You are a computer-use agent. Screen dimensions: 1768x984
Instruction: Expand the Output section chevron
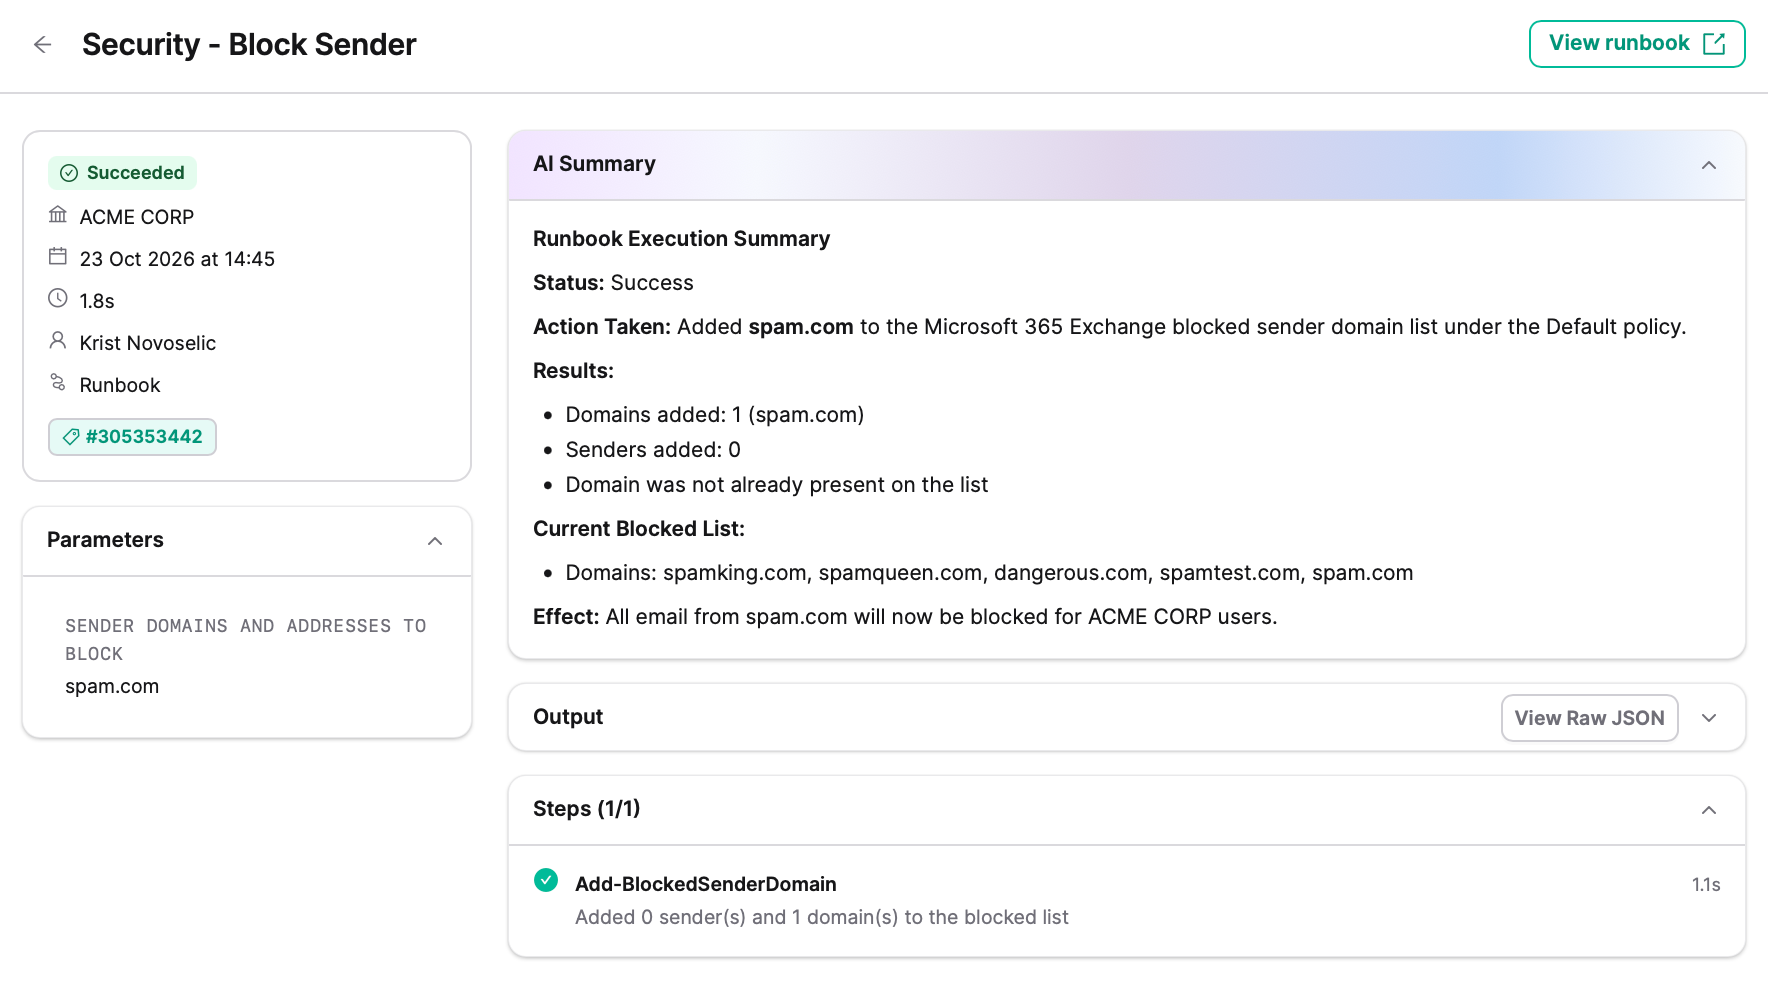click(x=1709, y=718)
